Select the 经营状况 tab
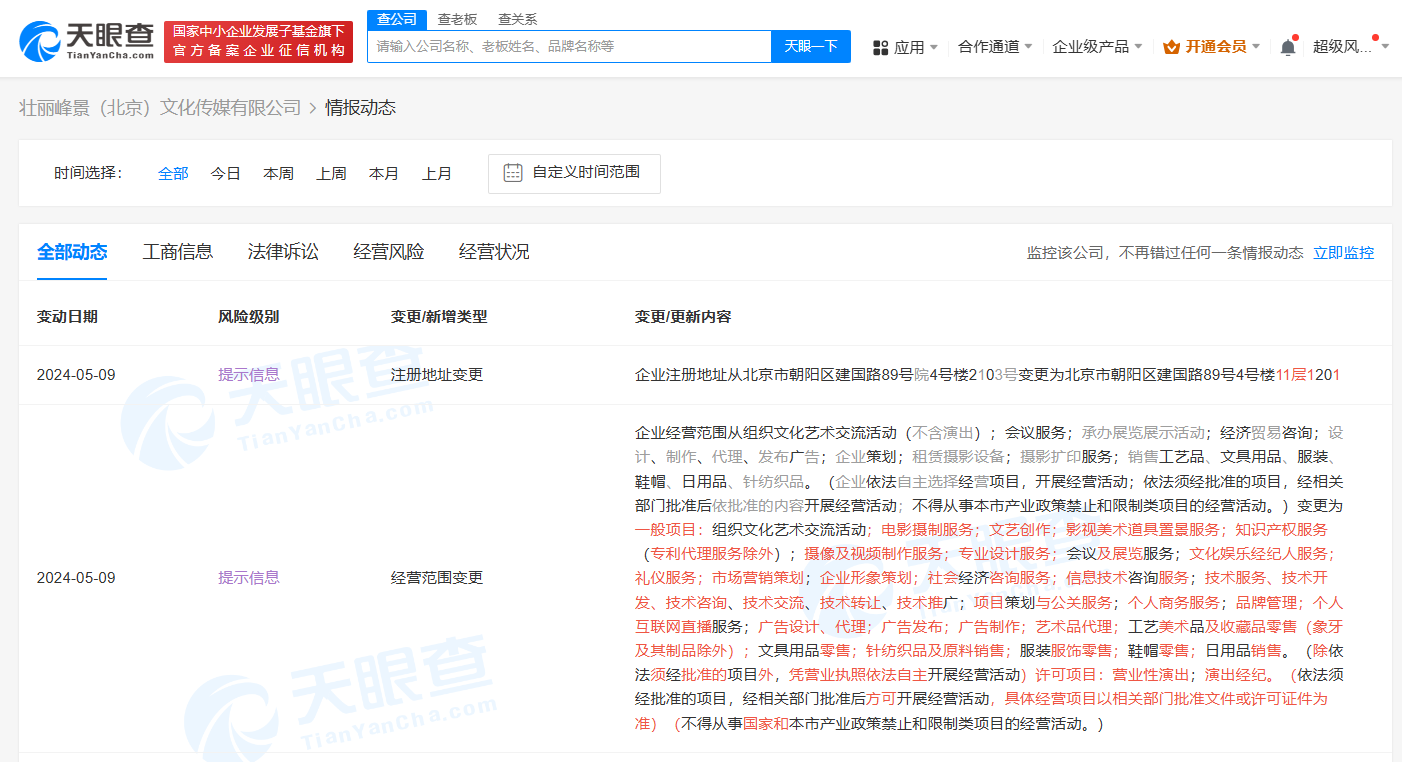This screenshot has width=1402, height=762. (494, 252)
